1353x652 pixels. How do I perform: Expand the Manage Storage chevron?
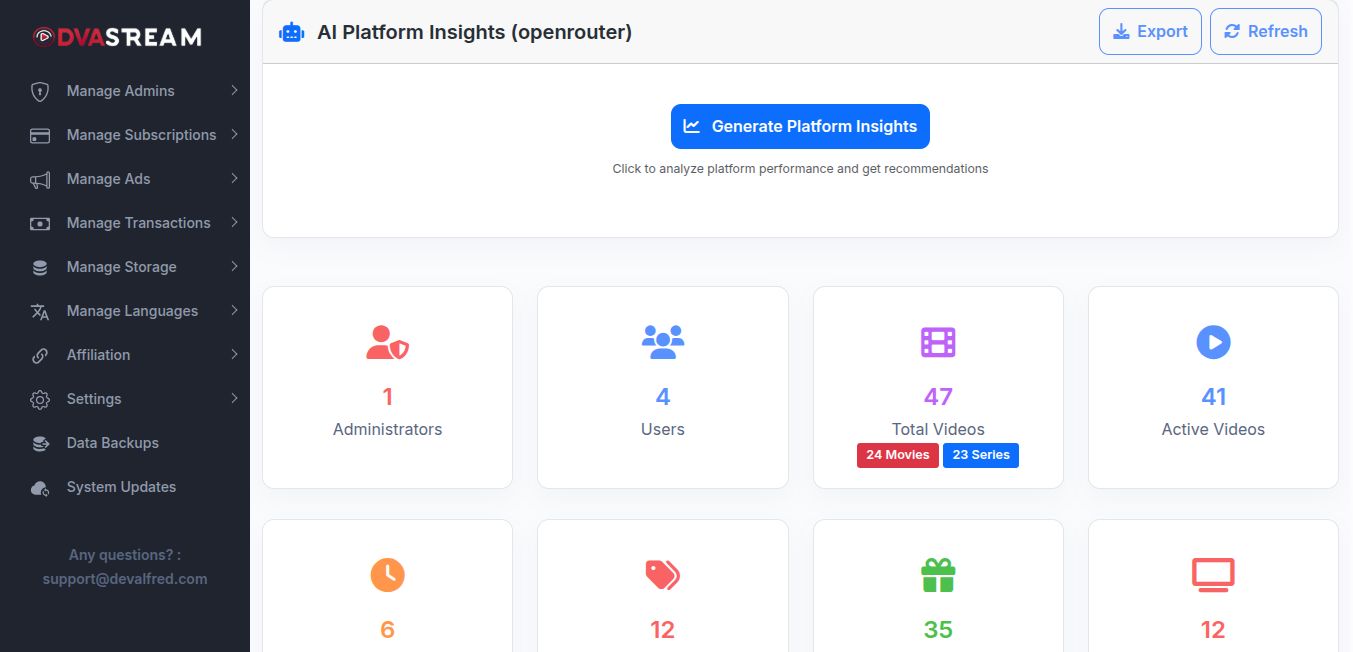pyautogui.click(x=234, y=267)
